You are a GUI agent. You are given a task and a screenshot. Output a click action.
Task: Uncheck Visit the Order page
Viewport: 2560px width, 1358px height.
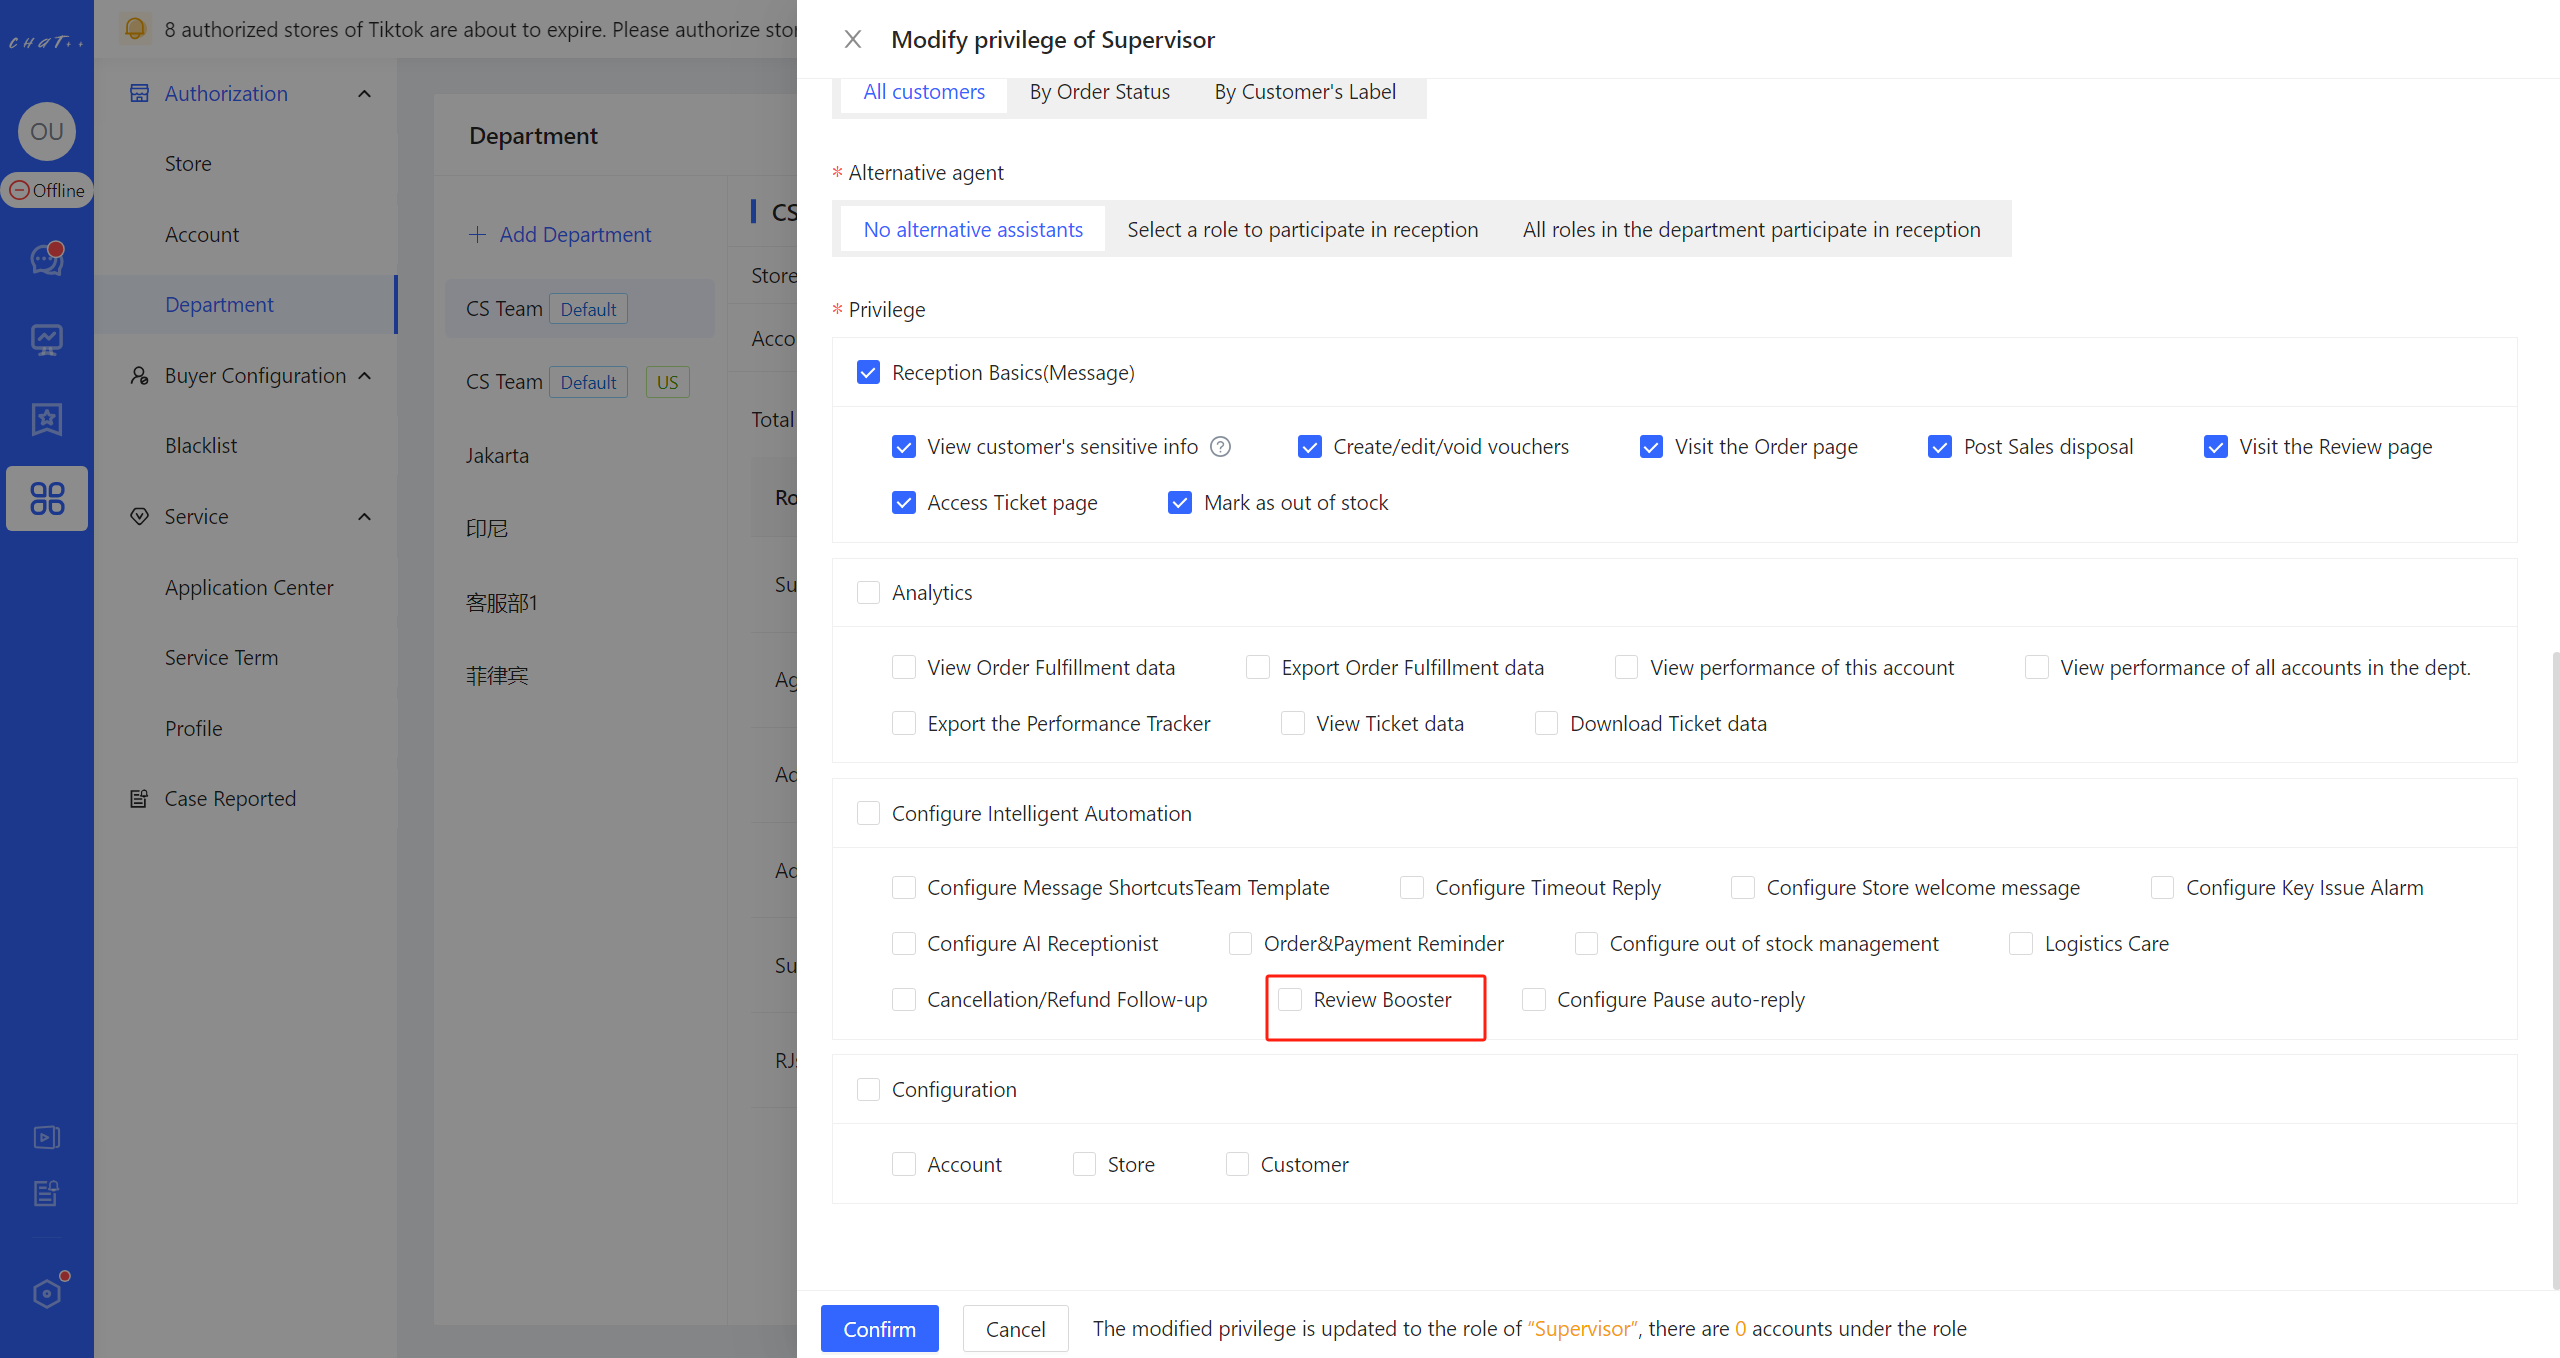(1651, 446)
